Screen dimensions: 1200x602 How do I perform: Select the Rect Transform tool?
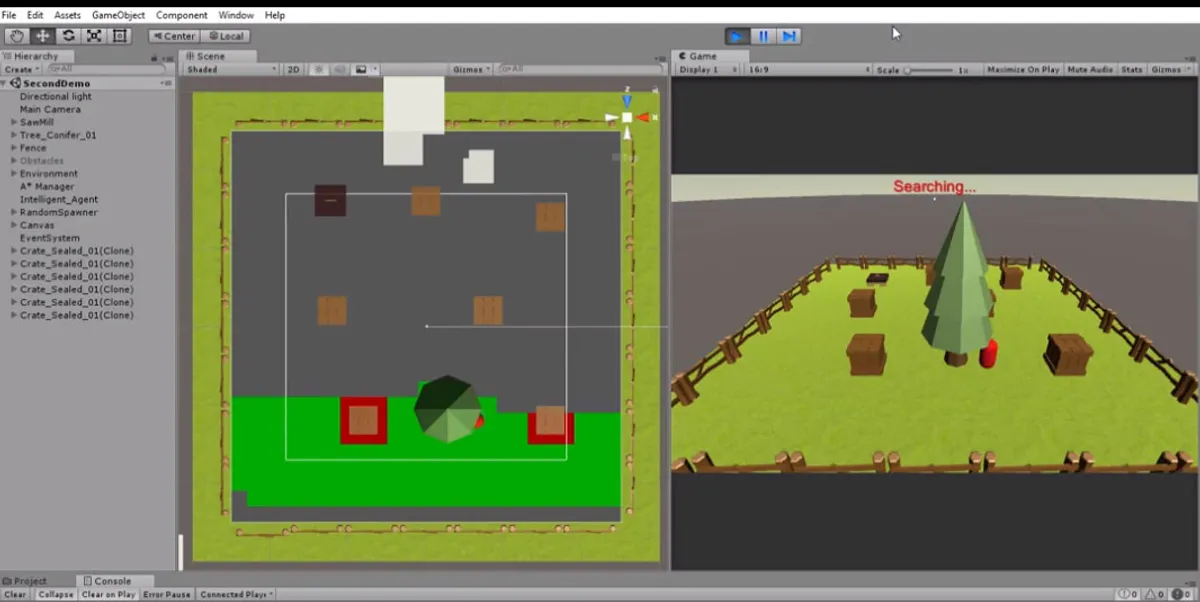tap(120, 36)
